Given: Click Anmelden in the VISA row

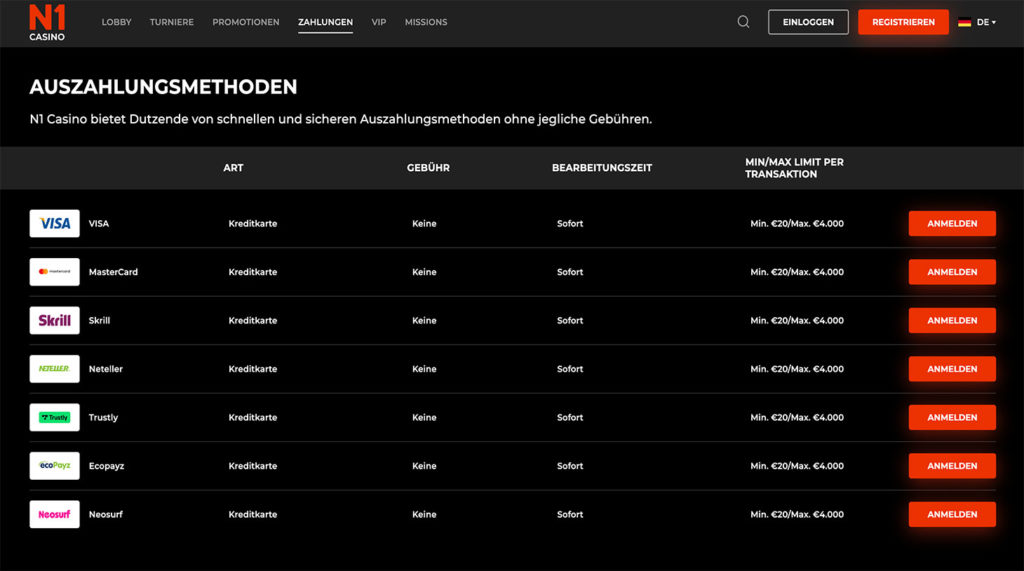Looking at the screenshot, I should pyautogui.click(x=952, y=223).
